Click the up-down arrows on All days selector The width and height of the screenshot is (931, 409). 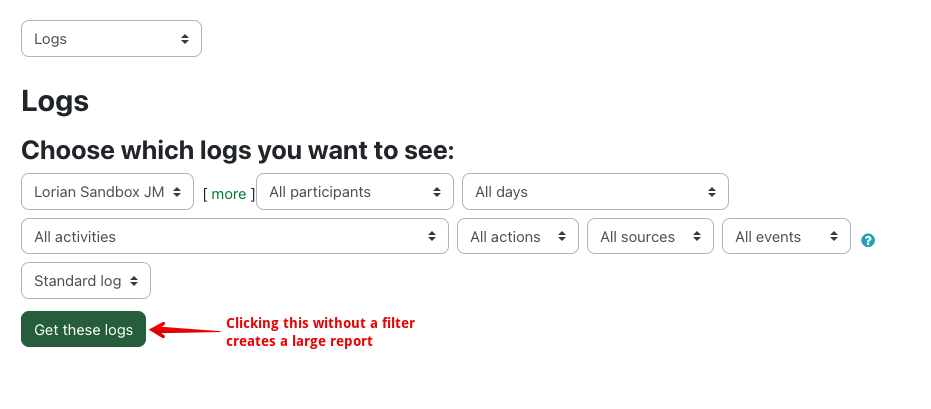click(711, 192)
